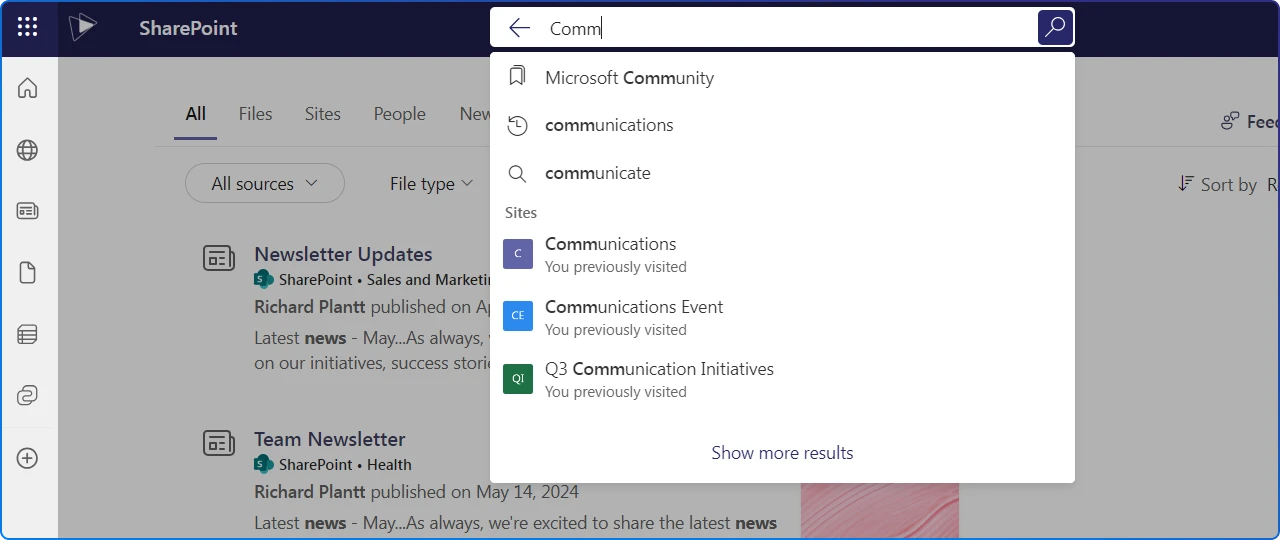Image resolution: width=1280 pixels, height=540 pixels.
Task: Select the Microsoft Community bookmark suggestion
Action: click(x=782, y=78)
